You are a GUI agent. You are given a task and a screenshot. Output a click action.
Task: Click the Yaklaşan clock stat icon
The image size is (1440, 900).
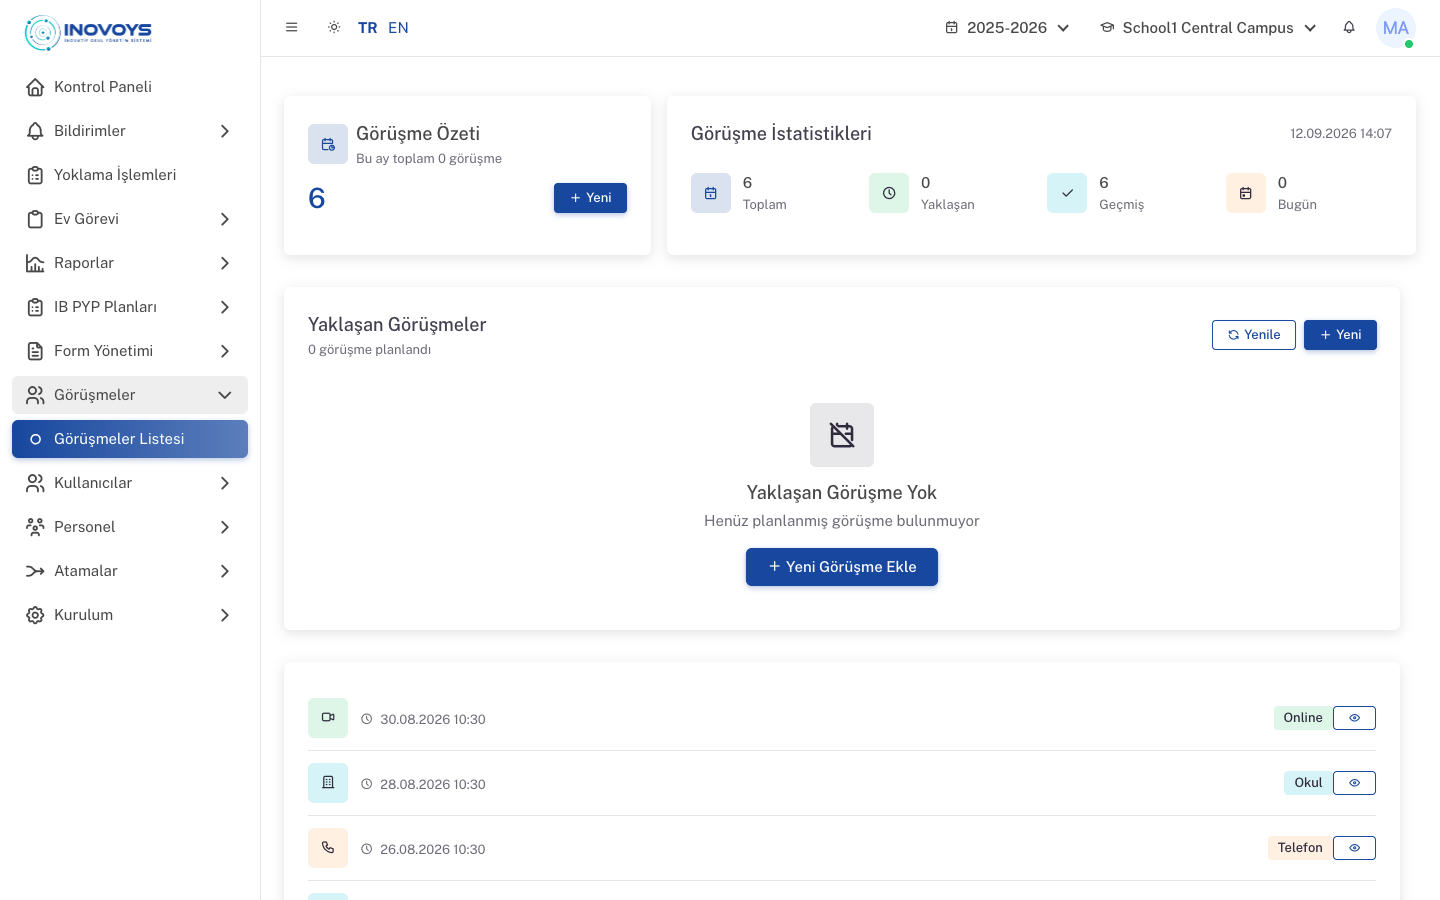(889, 193)
